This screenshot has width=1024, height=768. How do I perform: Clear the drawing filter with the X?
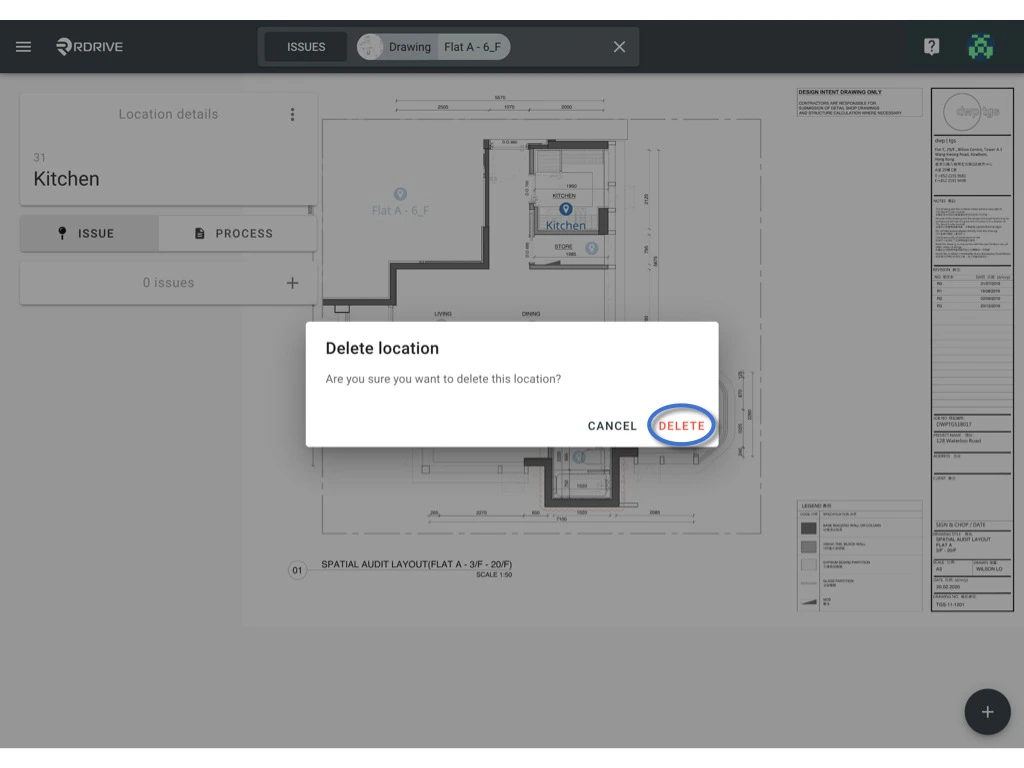(x=618, y=46)
